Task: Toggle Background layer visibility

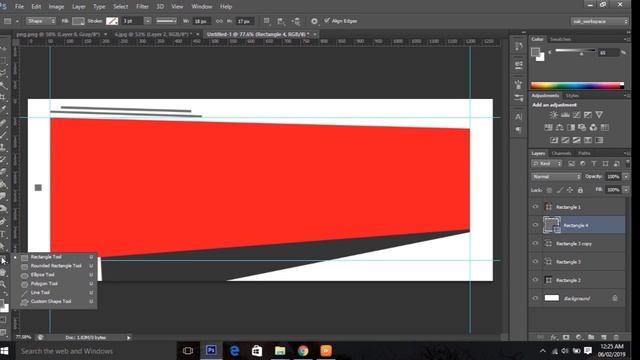Action: pyautogui.click(x=535, y=298)
